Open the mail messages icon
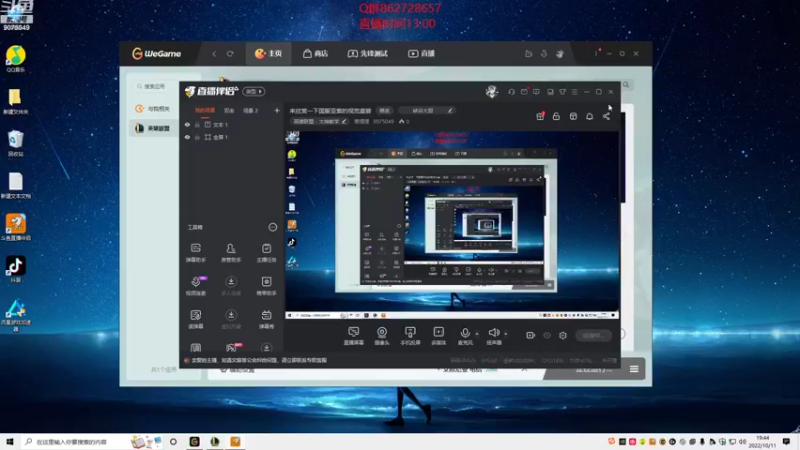Image resolution: width=800 pixels, height=450 pixels. pyautogui.click(x=524, y=92)
